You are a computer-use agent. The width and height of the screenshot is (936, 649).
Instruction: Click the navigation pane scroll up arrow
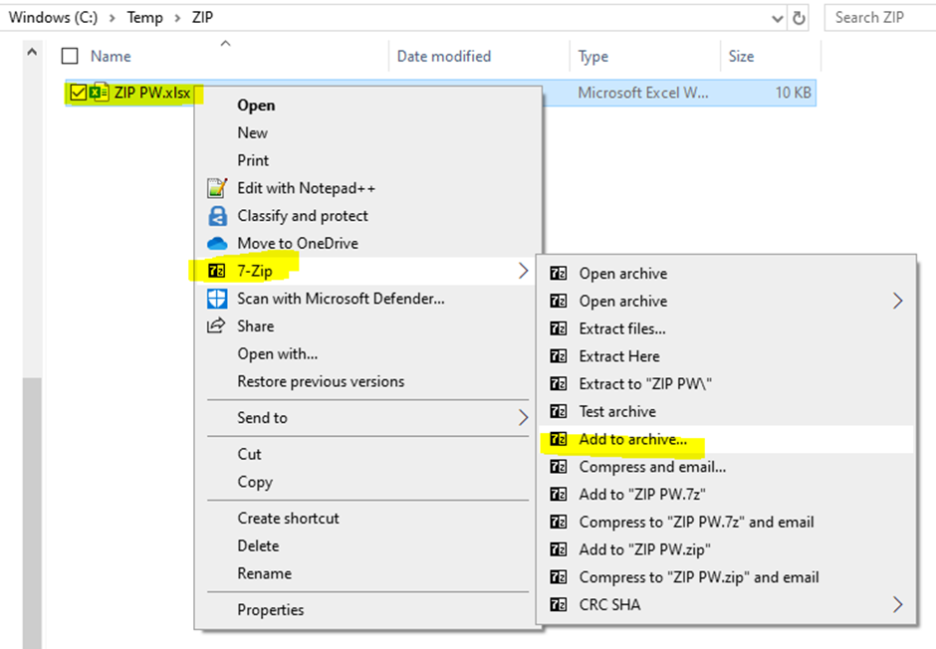tap(32, 53)
